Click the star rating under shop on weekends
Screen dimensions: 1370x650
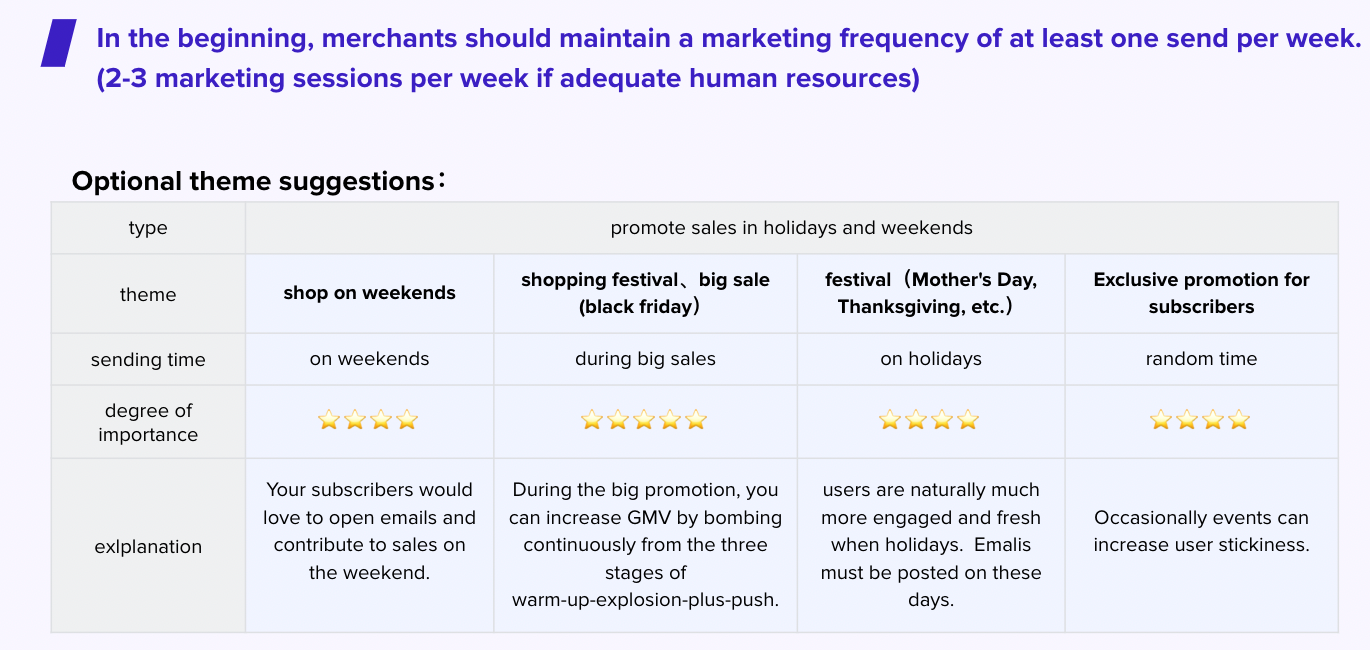(367, 420)
